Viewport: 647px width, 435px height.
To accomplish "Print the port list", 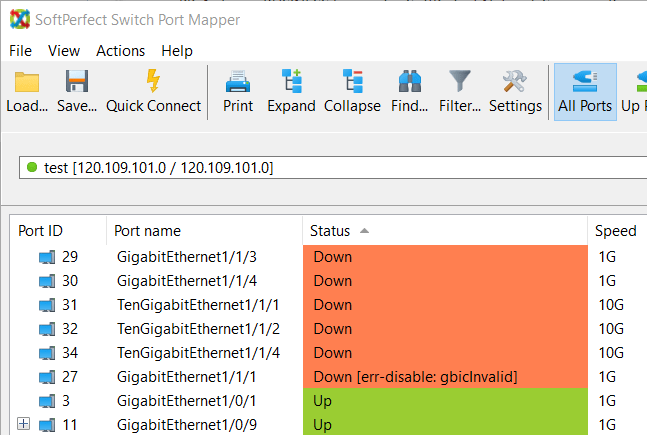I will tap(238, 92).
